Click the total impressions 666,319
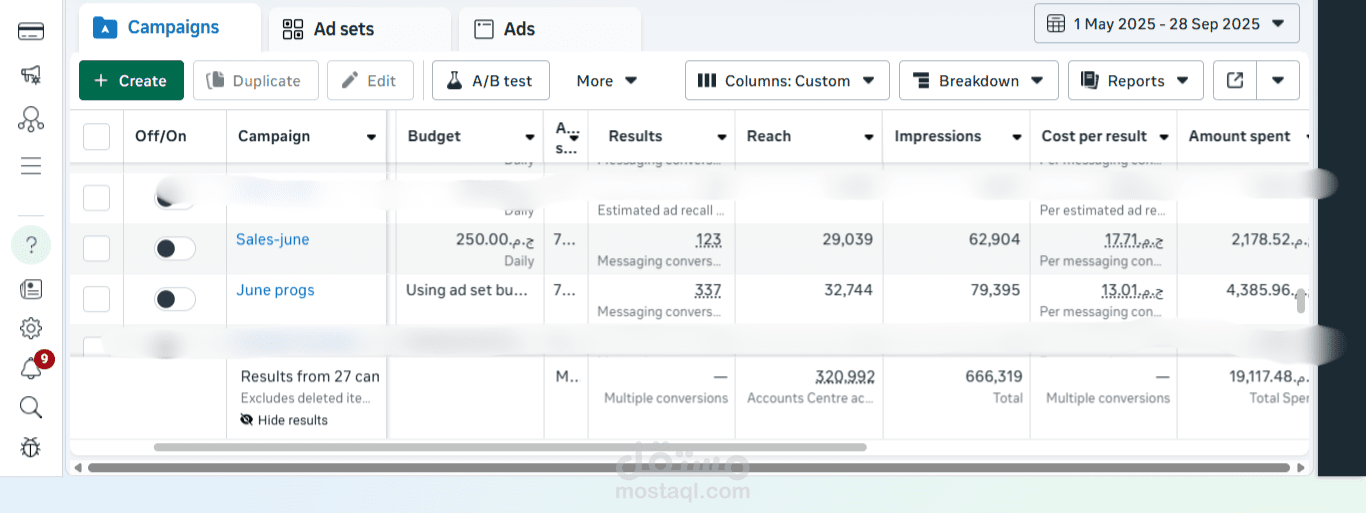The width and height of the screenshot is (1366, 513). (x=992, y=377)
